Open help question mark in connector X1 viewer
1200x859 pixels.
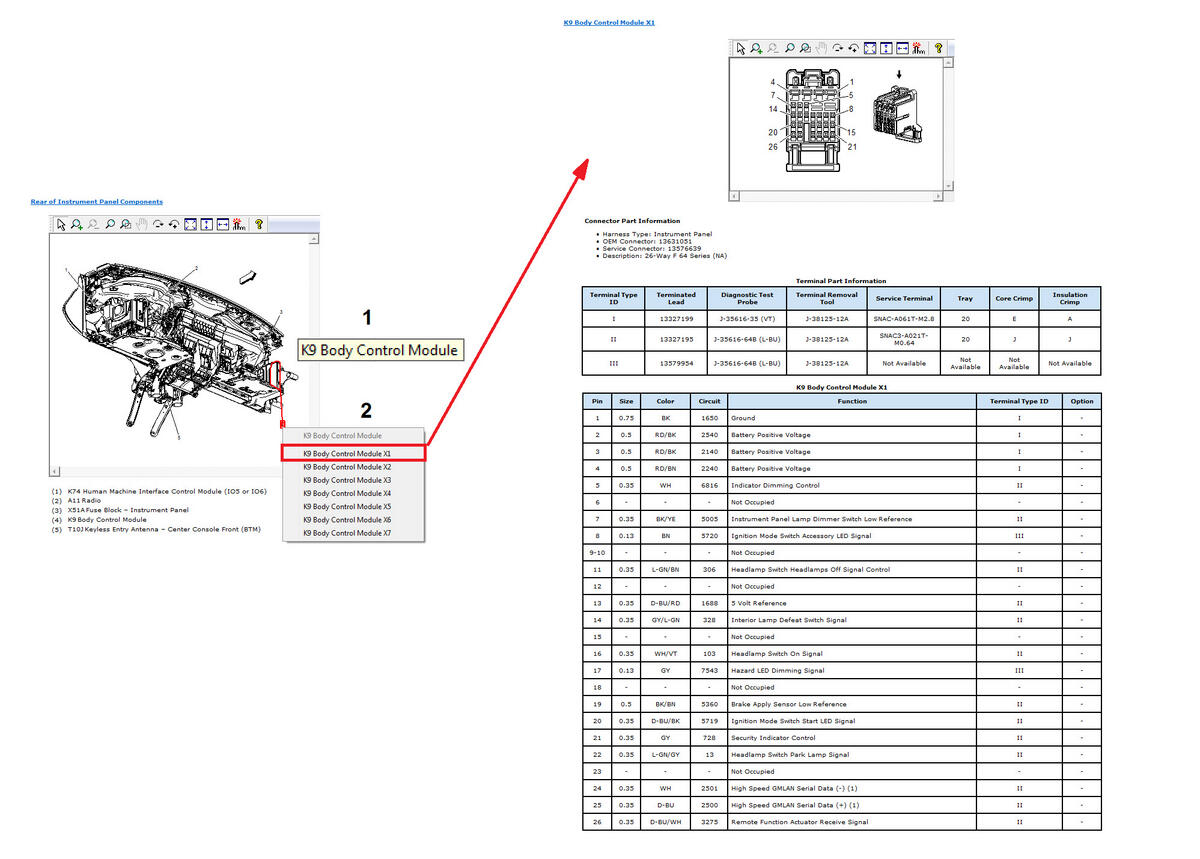938,48
